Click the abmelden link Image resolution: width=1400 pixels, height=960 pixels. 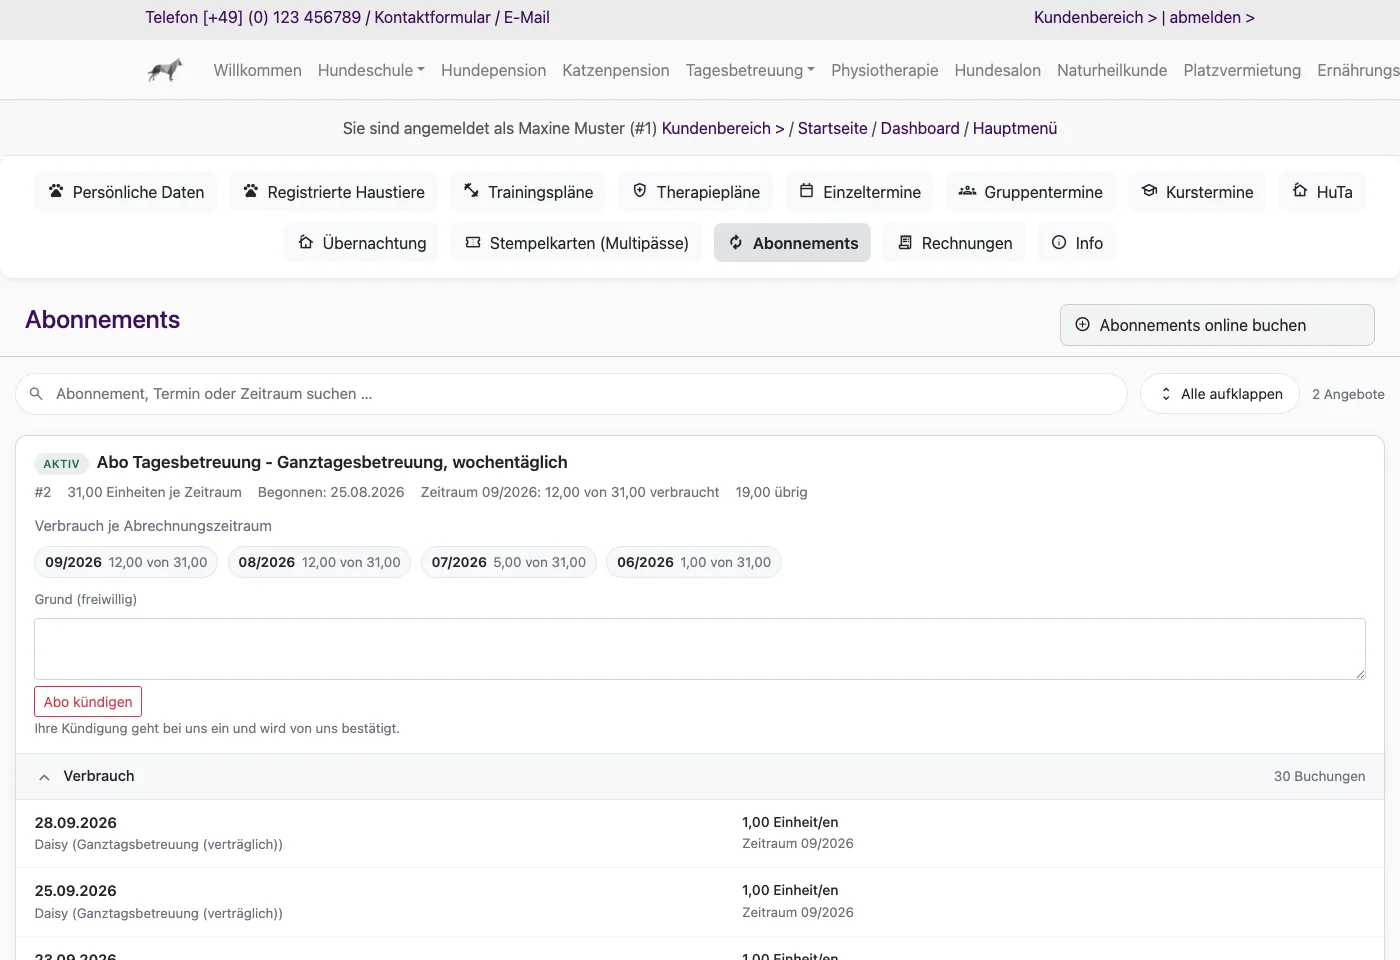point(1212,17)
